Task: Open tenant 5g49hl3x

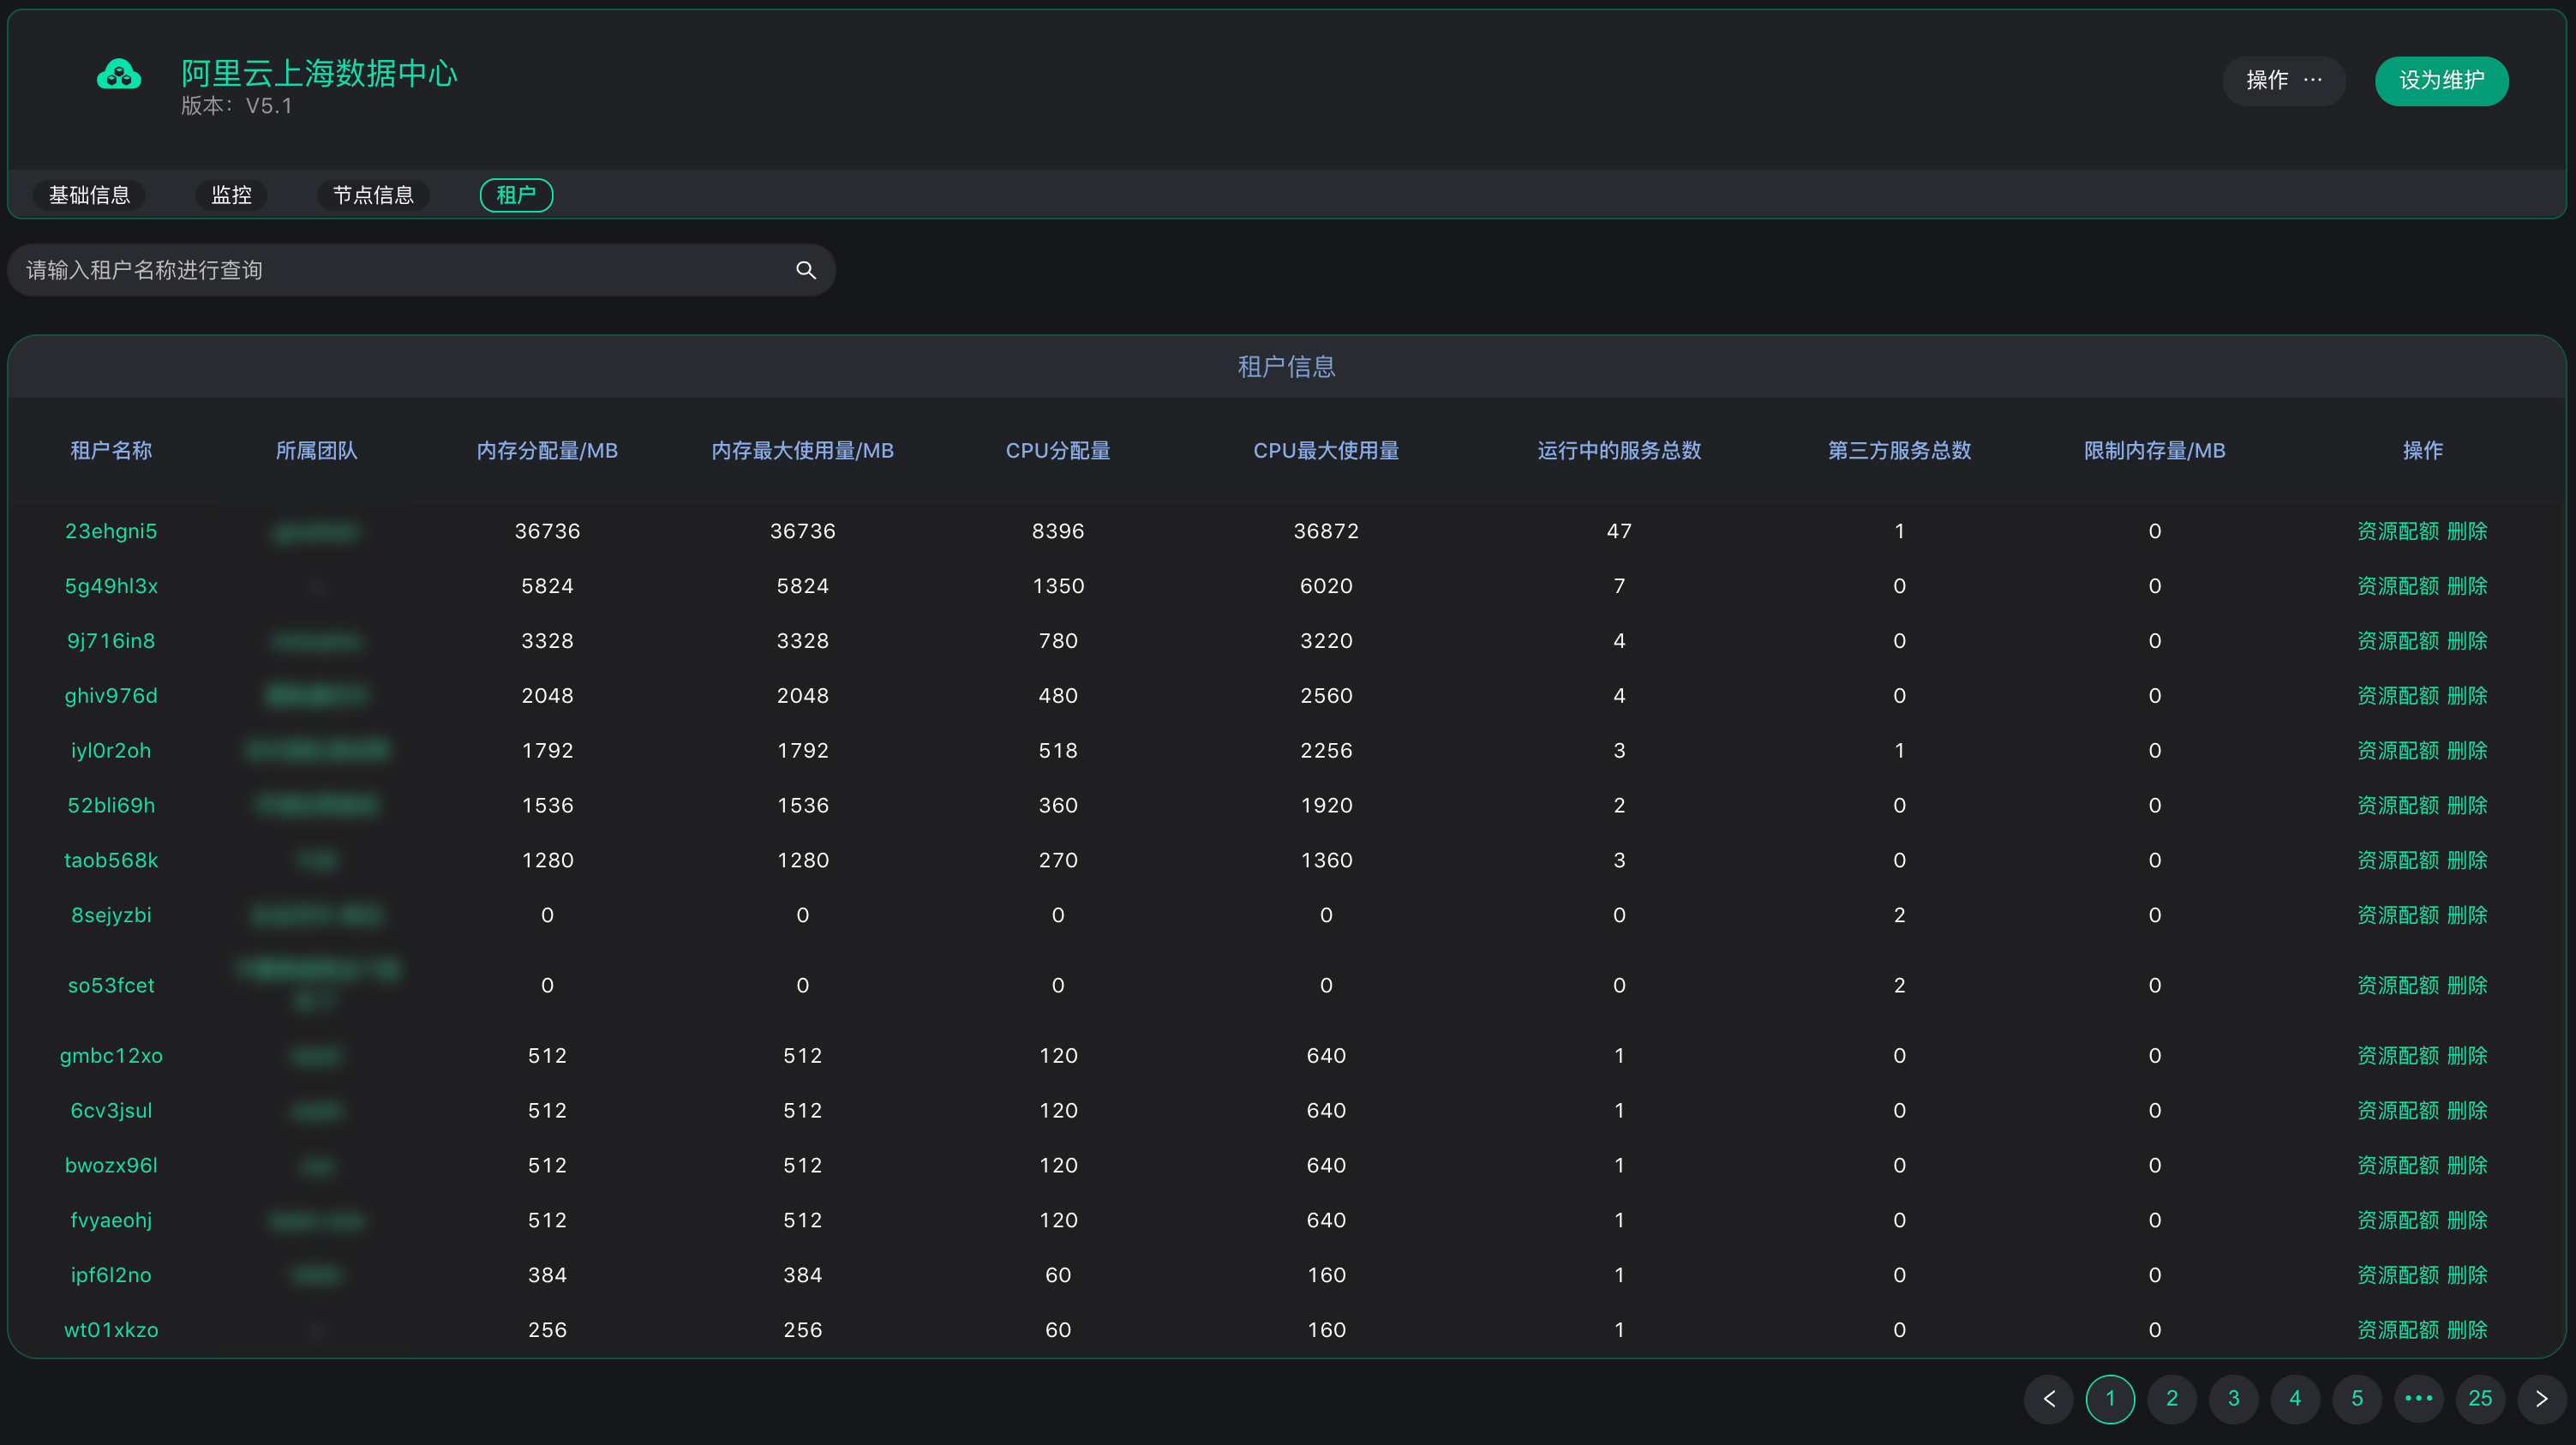Action: 111,586
